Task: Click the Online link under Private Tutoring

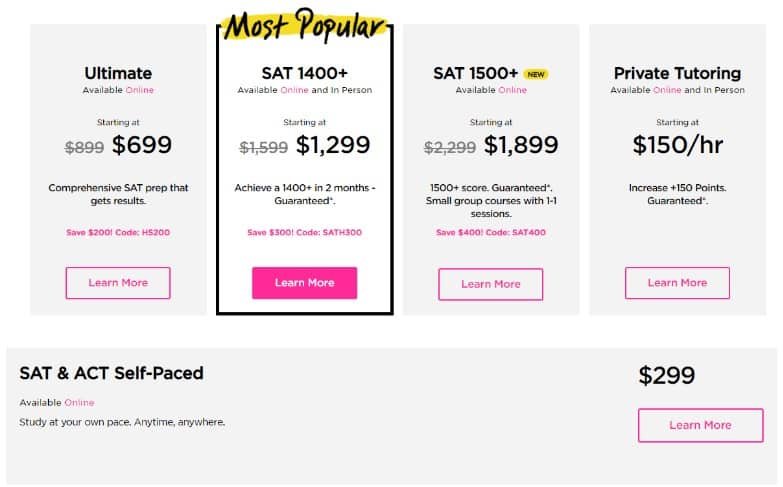Action: pos(667,90)
